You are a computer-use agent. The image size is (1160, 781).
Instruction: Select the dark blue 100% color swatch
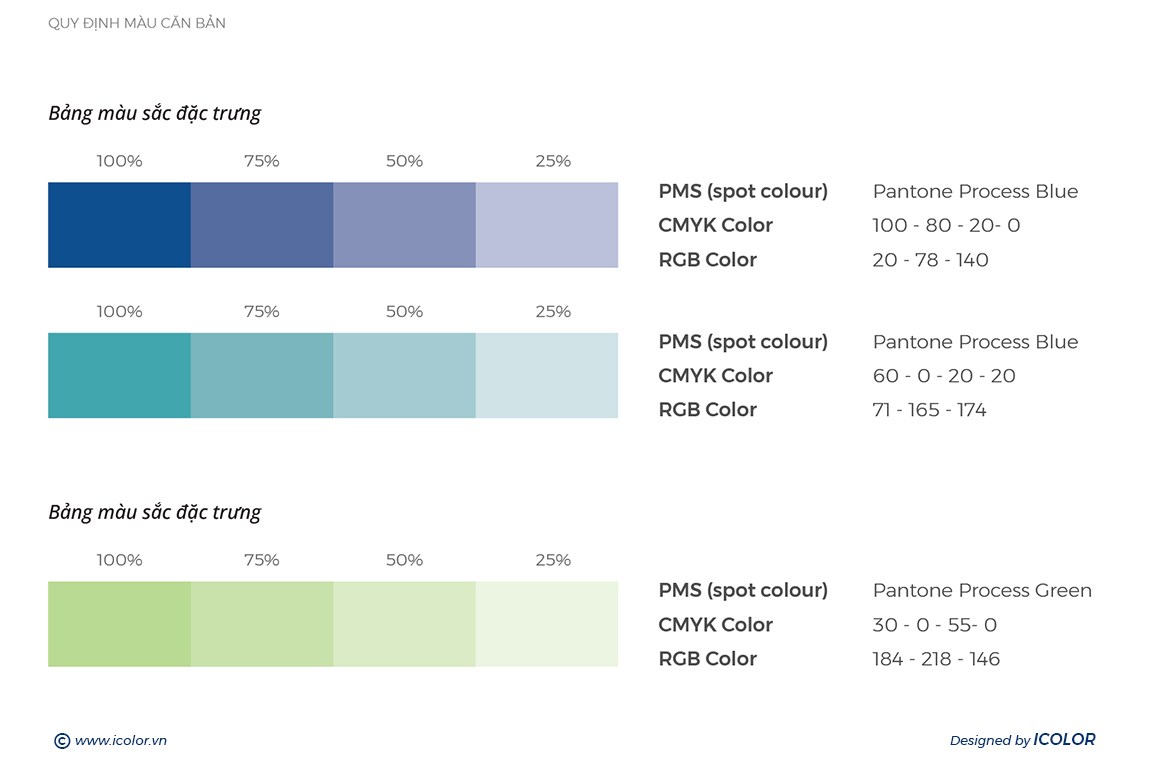(x=119, y=225)
